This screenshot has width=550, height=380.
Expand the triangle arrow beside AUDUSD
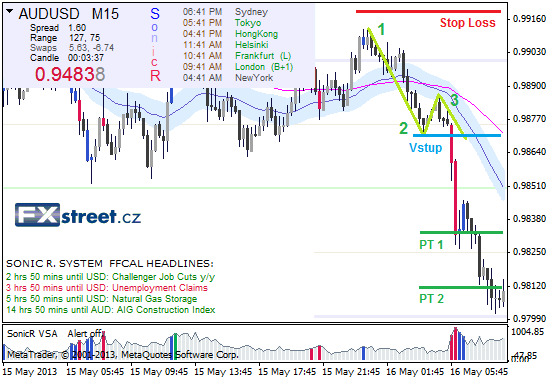coord(9,12)
